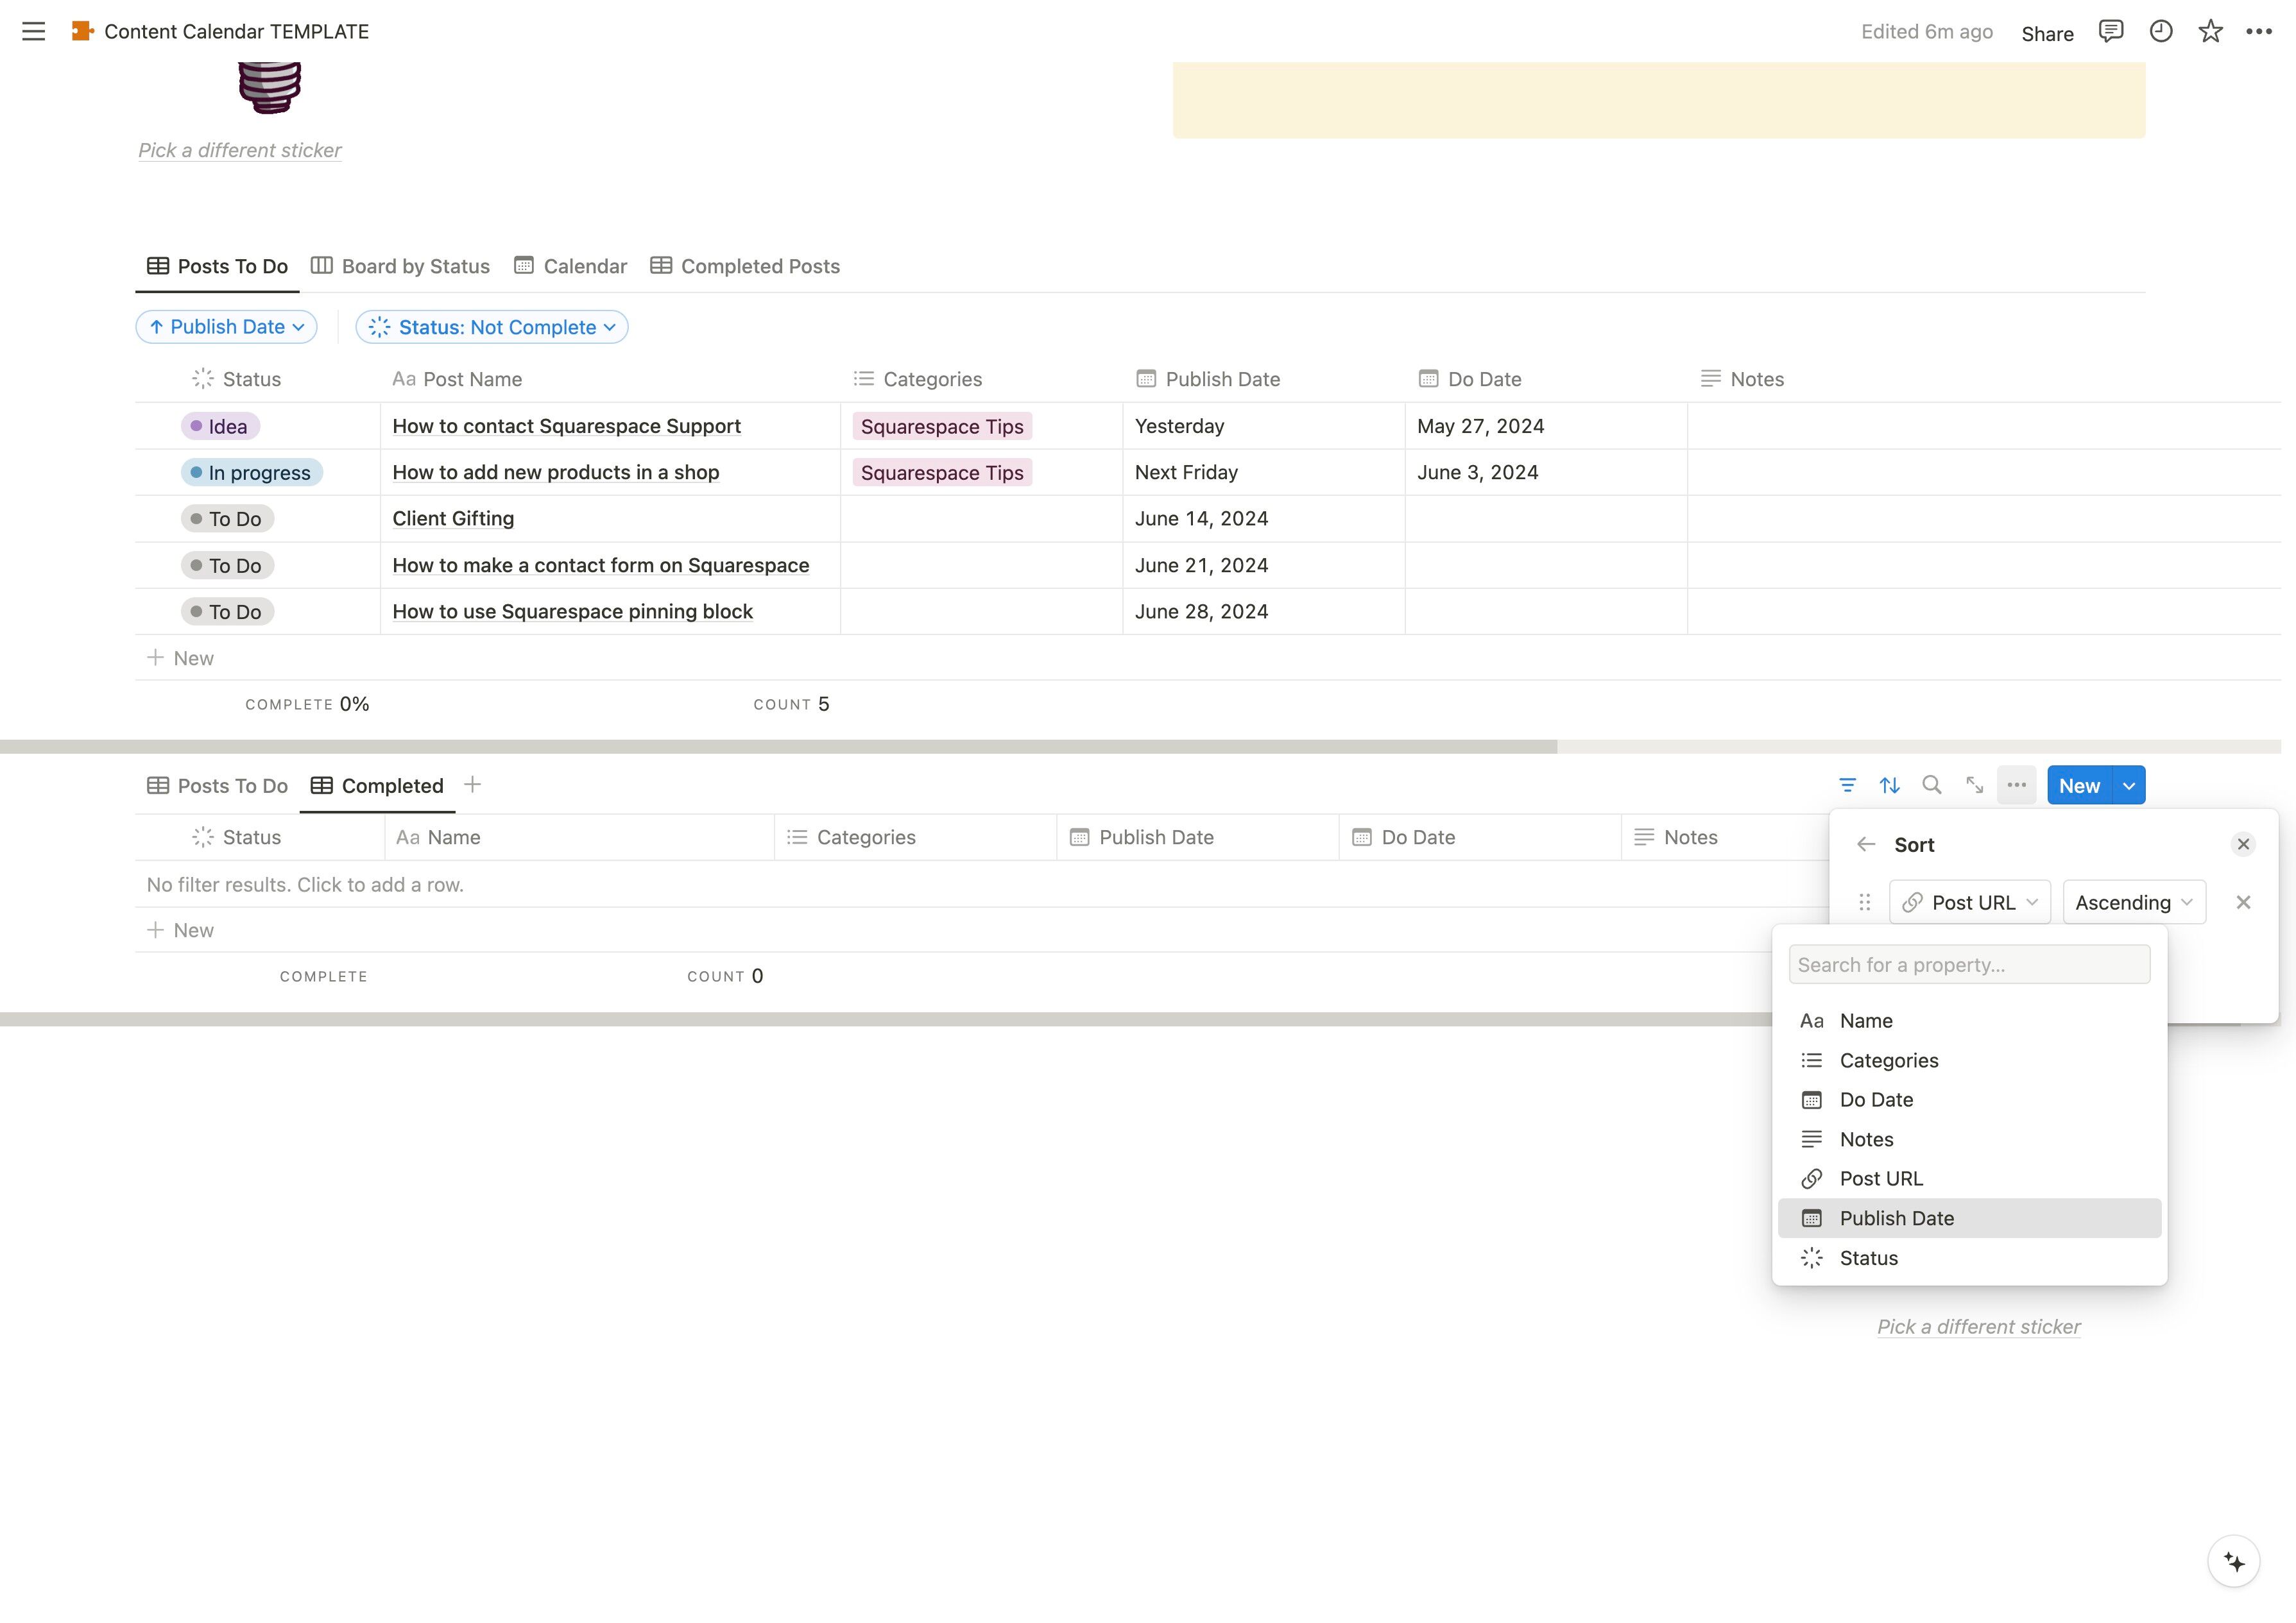Switch to Board by Status tab
This screenshot has width=2296, height=1623.
[x=400, y=266]
